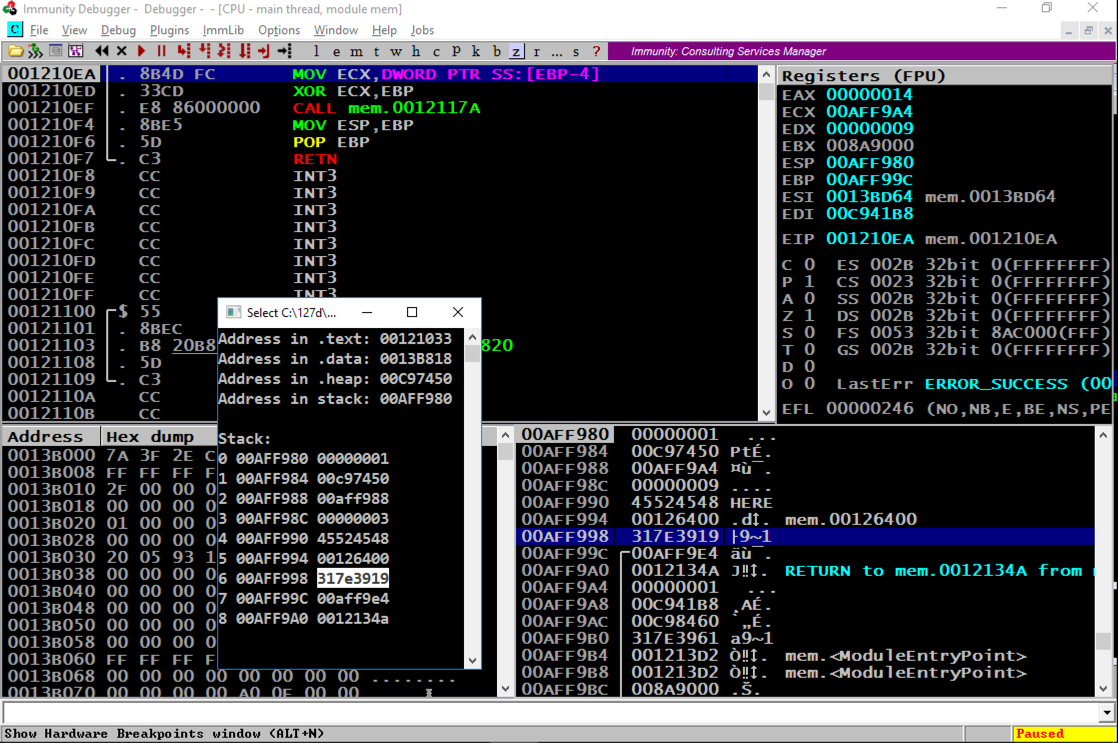Pause execution with the red pause icon

[x=161, y=51]
